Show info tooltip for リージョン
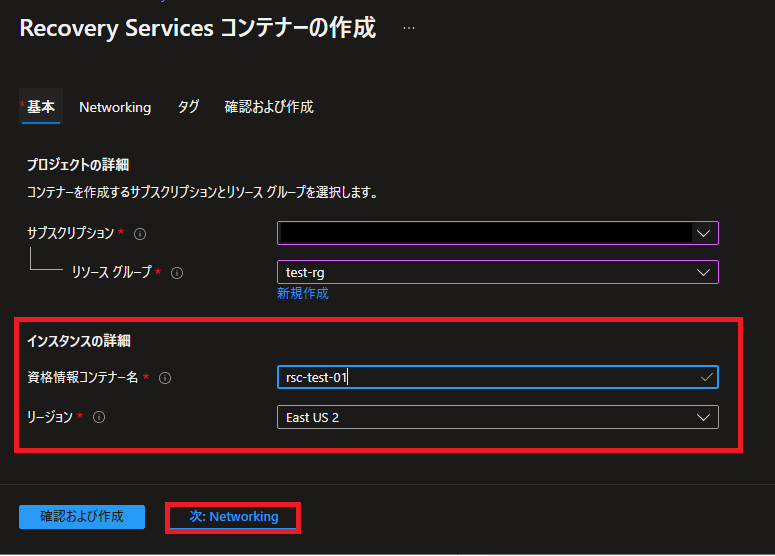Screen dimensions: 775x556 coord(99,418)
